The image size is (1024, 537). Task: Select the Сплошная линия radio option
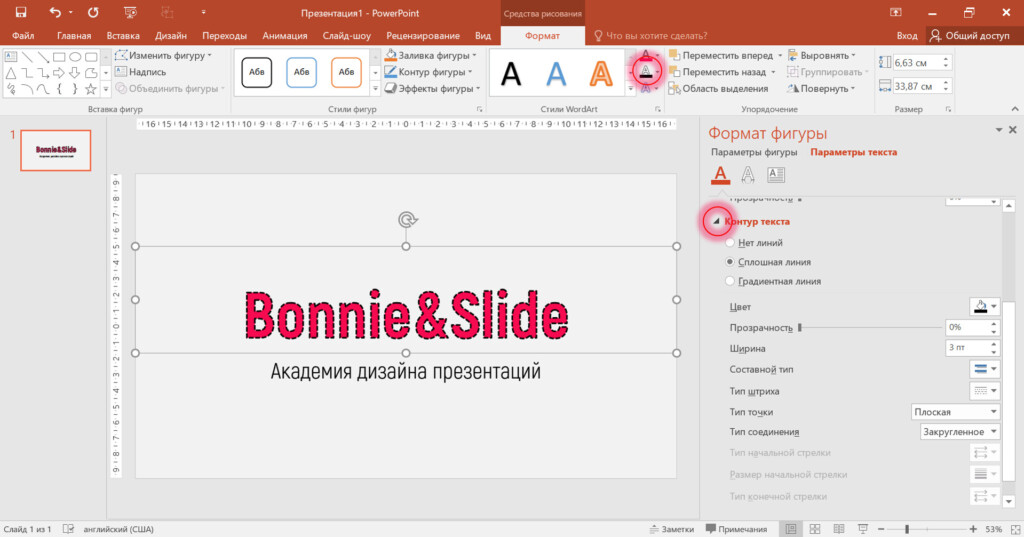[x=731, y=262]
